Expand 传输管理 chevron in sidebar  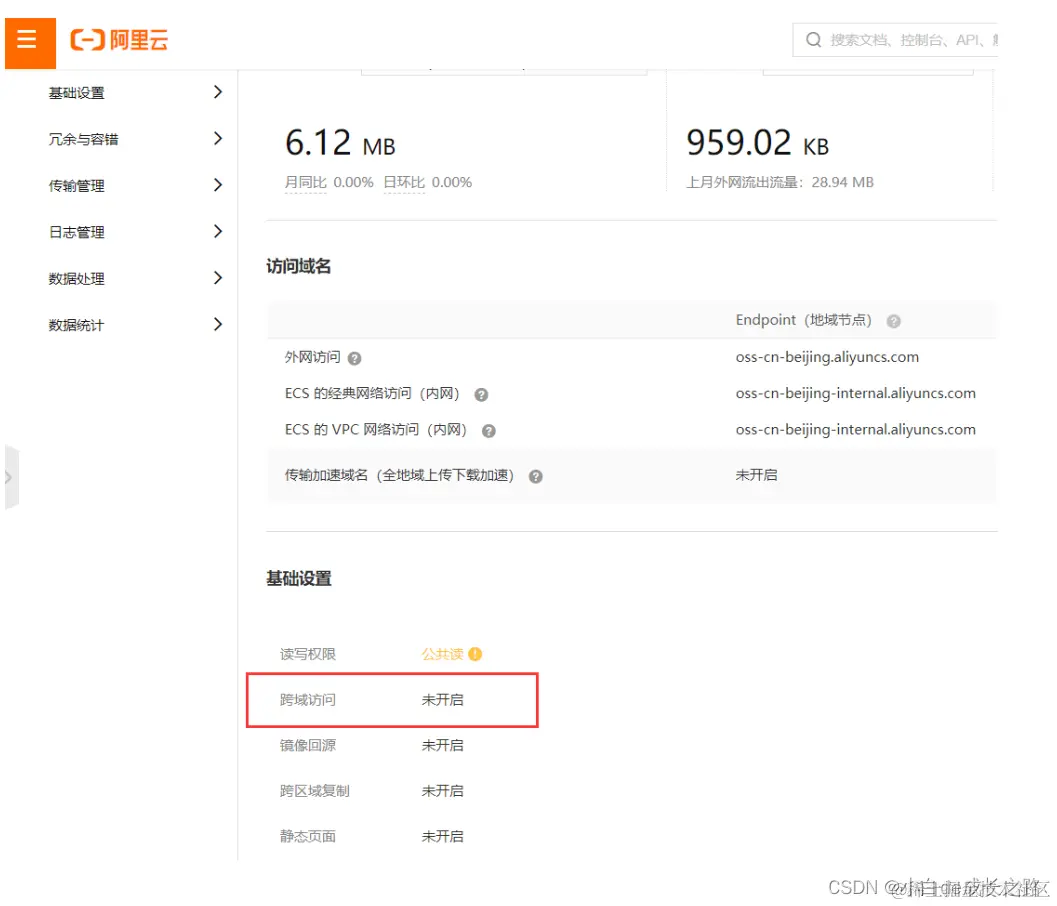coord(218,185)
